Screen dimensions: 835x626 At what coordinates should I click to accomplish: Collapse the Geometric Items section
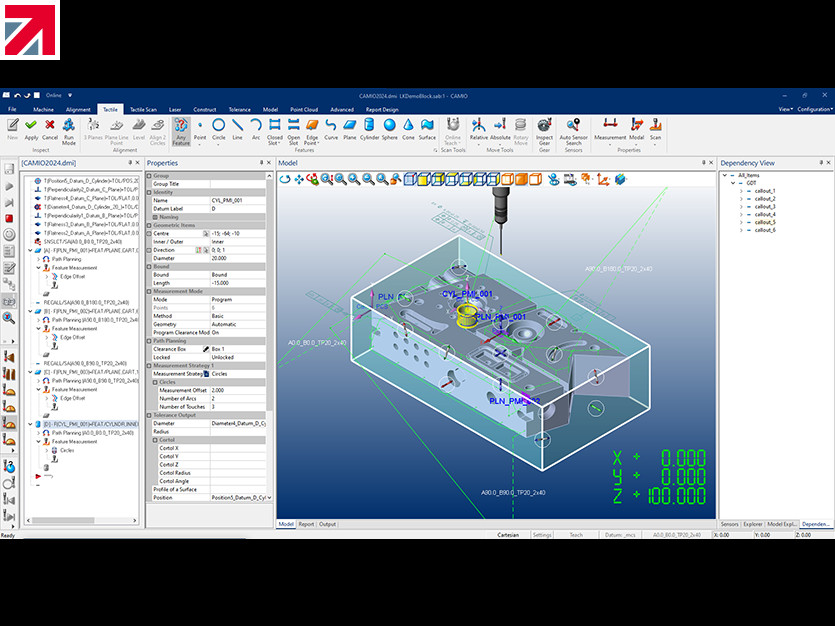(x=150, y=225)
